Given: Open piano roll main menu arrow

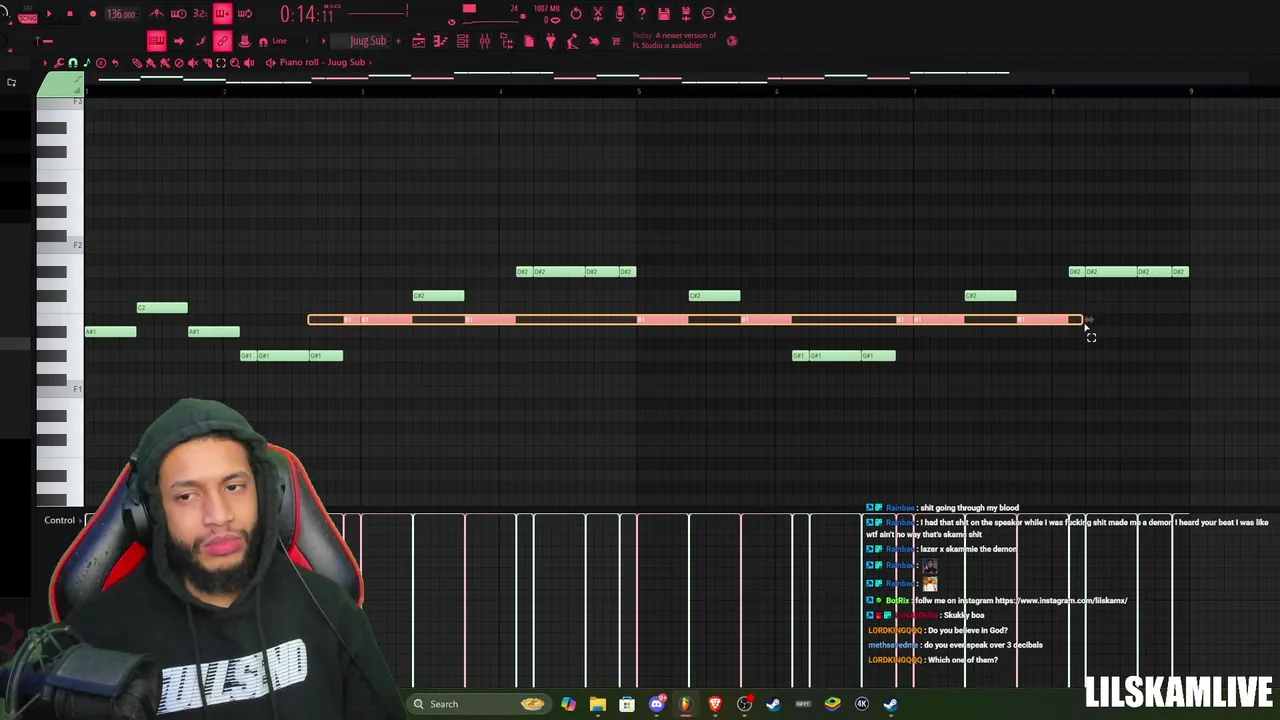Looking at the screenshot, I should pos(45,63).
